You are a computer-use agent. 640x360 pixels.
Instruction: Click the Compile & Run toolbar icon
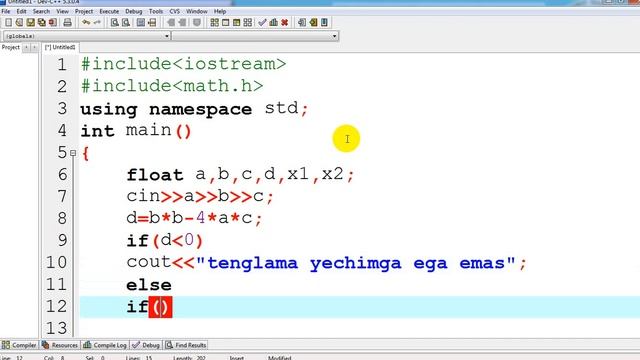pos(237,22)
